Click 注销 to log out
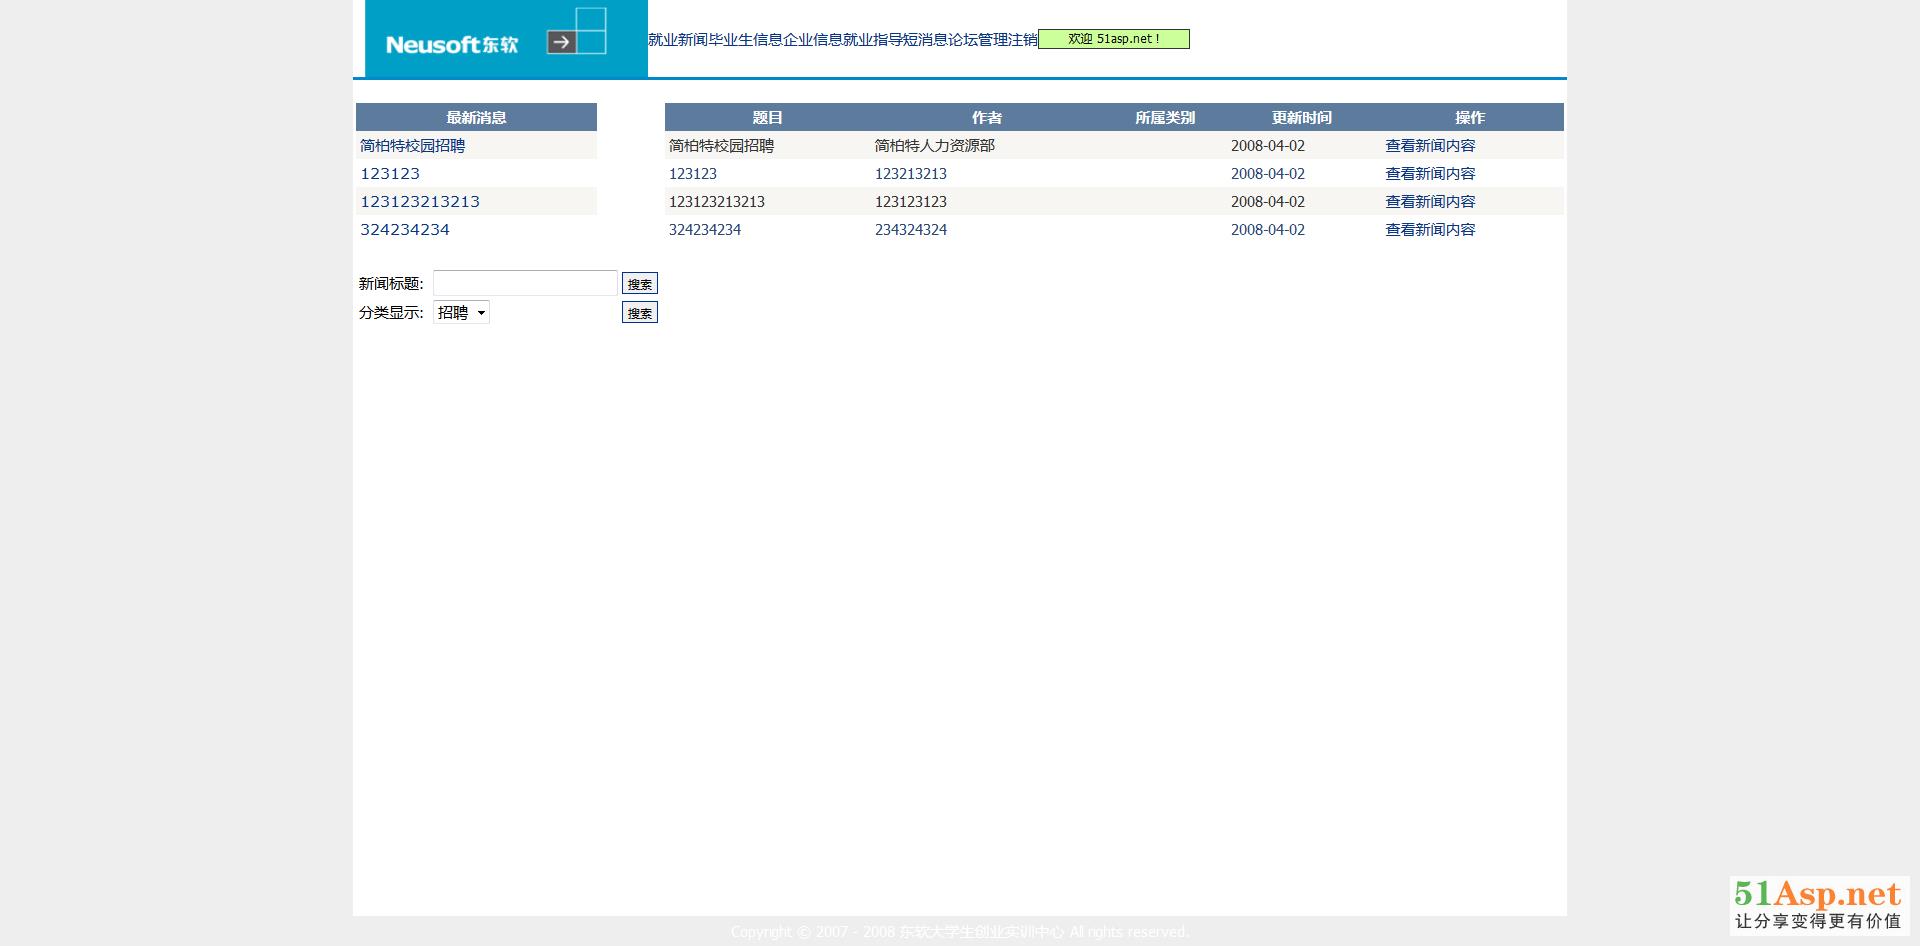Viewport: 1920px width, 946px height. pyautogui.click(x=1023, y=40)
